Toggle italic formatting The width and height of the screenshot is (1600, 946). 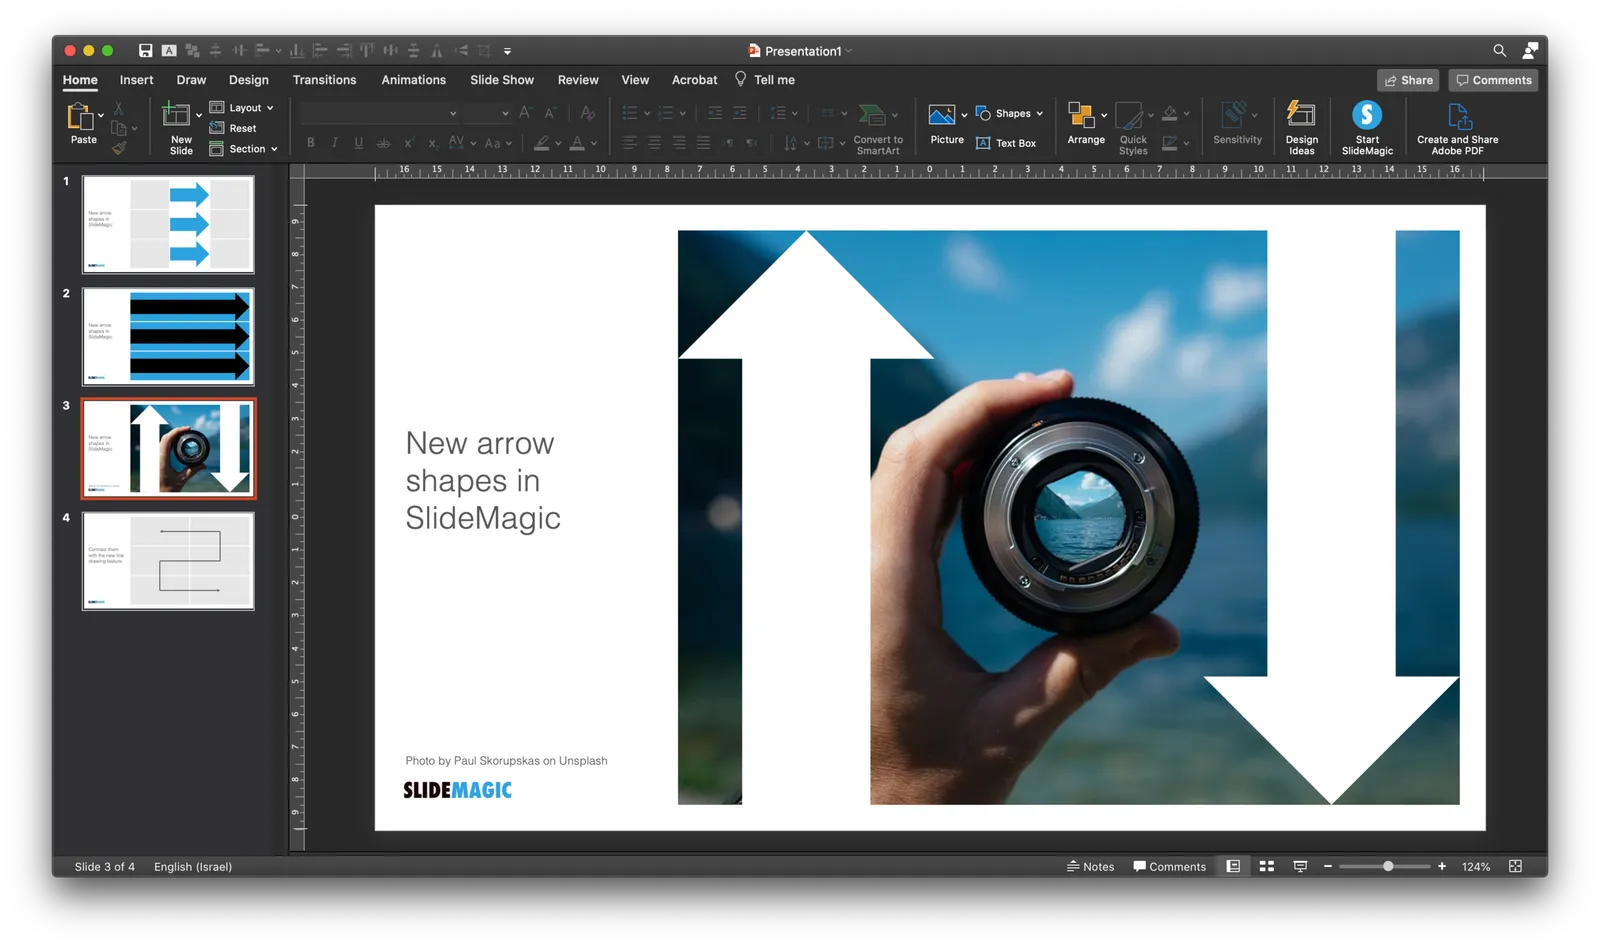click(x=335, y=143)
